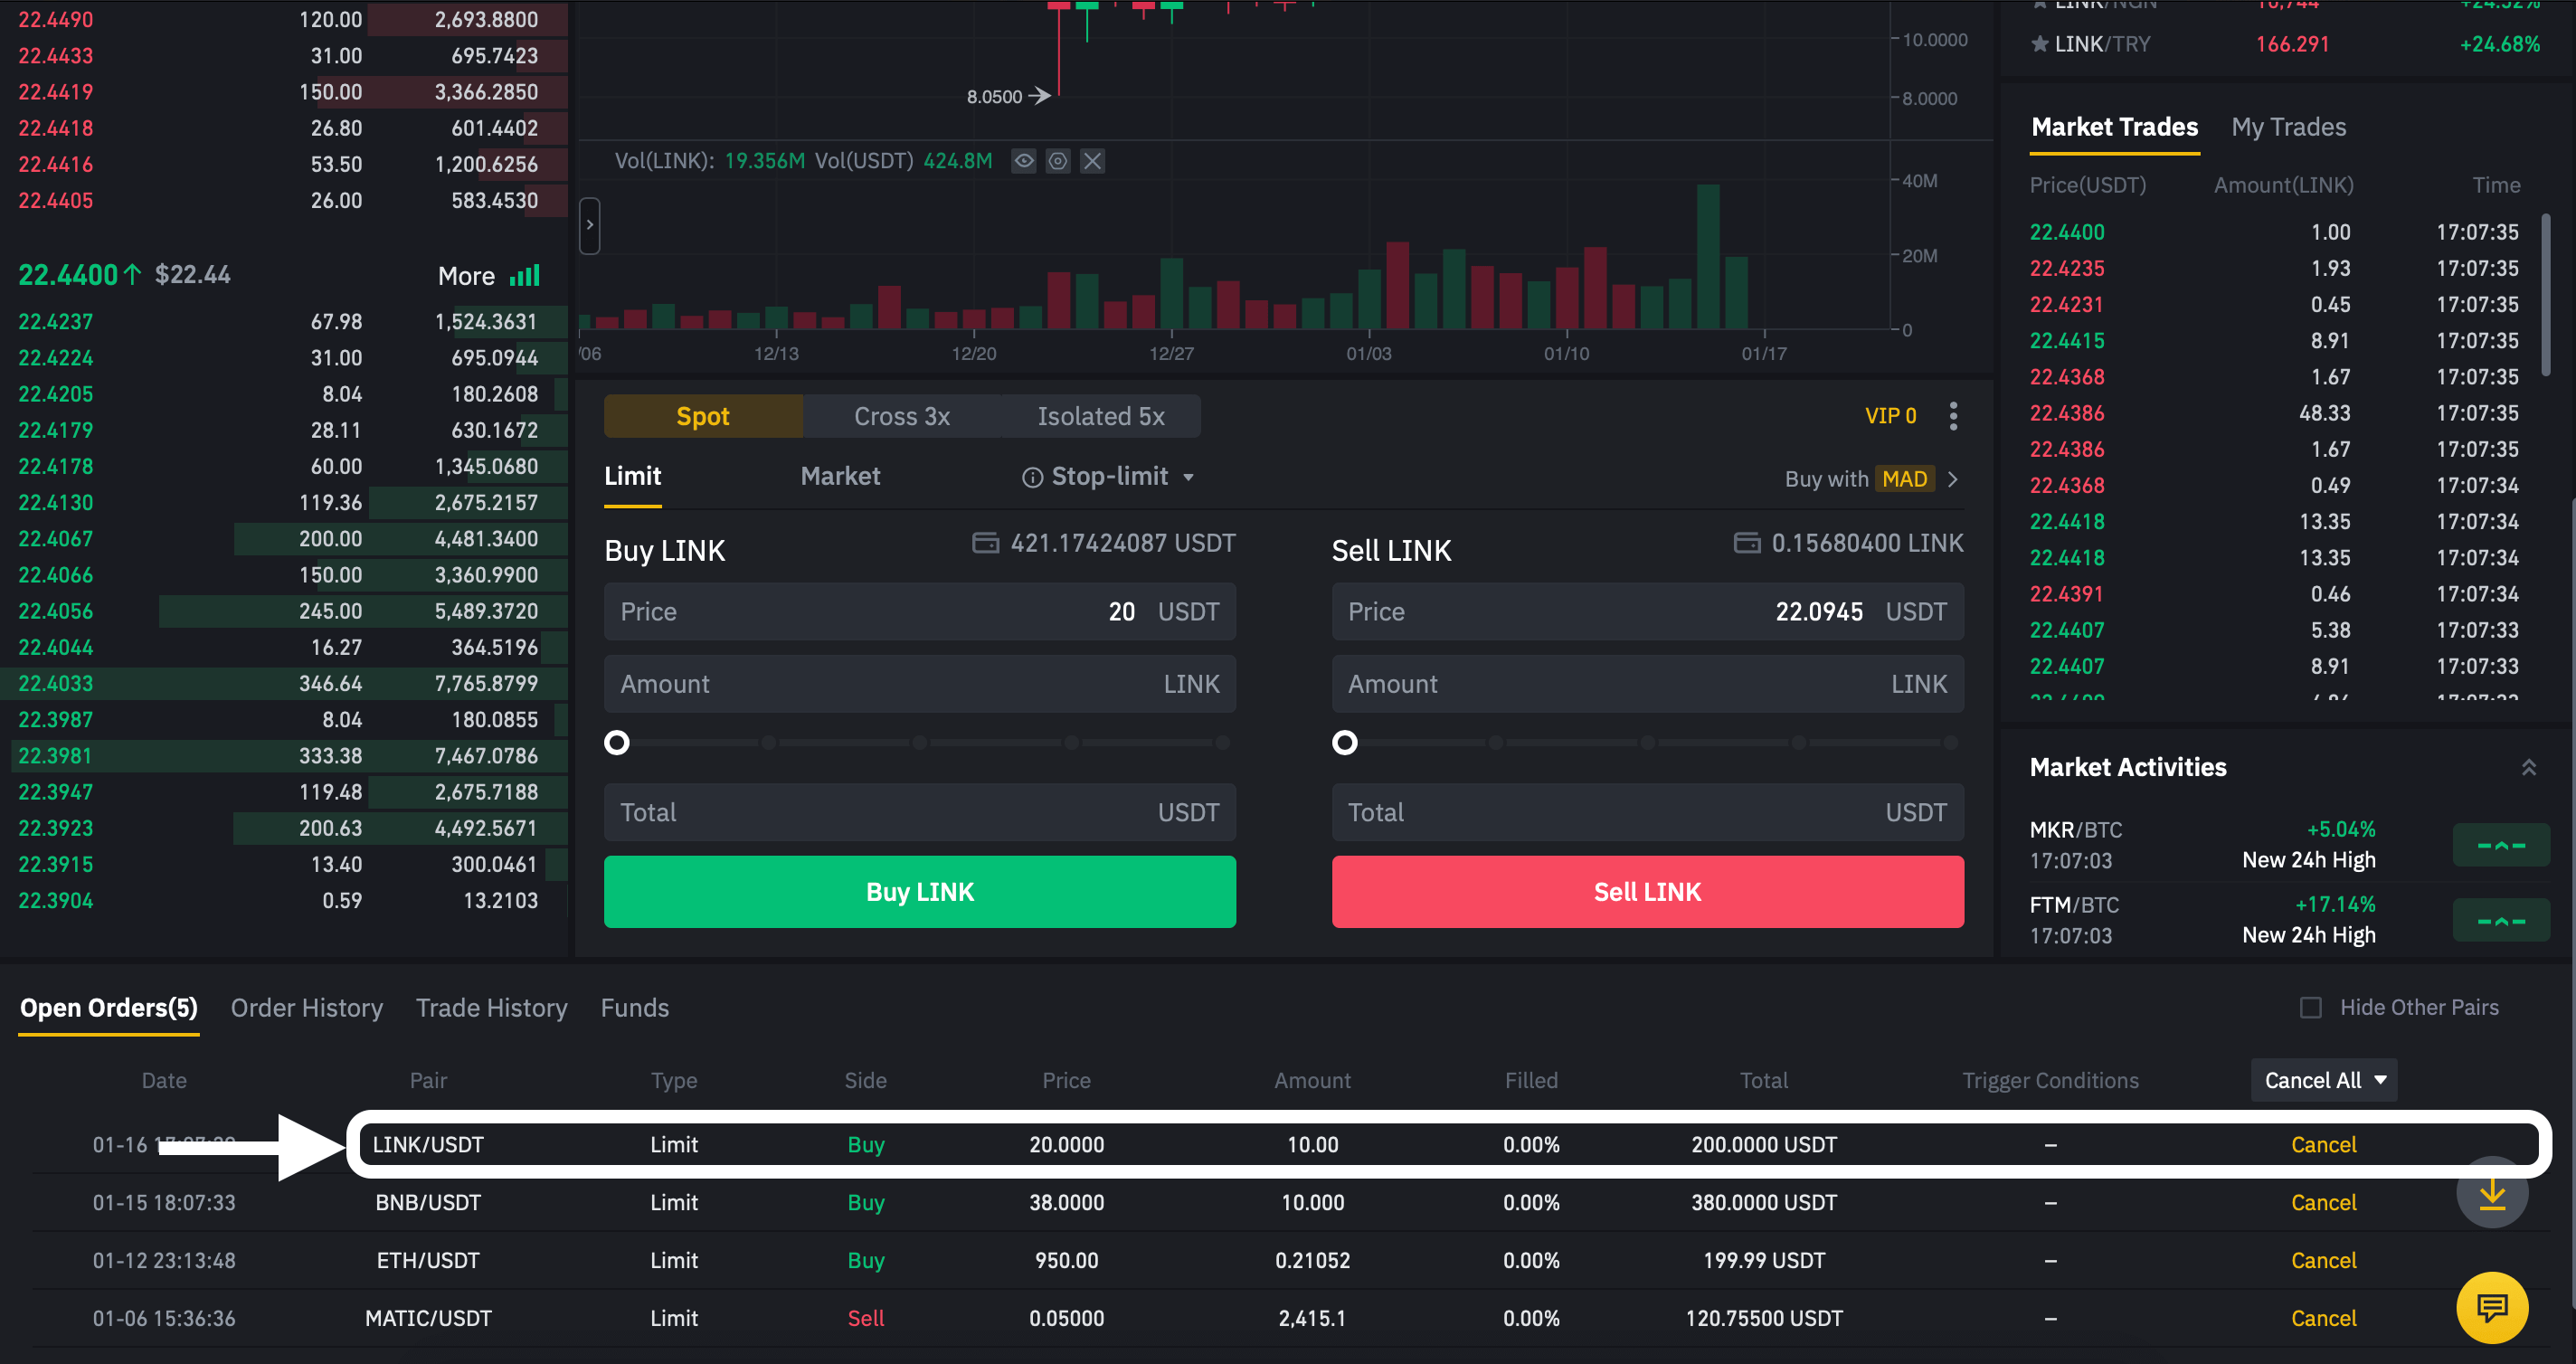2576x1364 pixels.
Task: Enable the Hide Other Pairs checkbox
Action: click(2310, 1008)
